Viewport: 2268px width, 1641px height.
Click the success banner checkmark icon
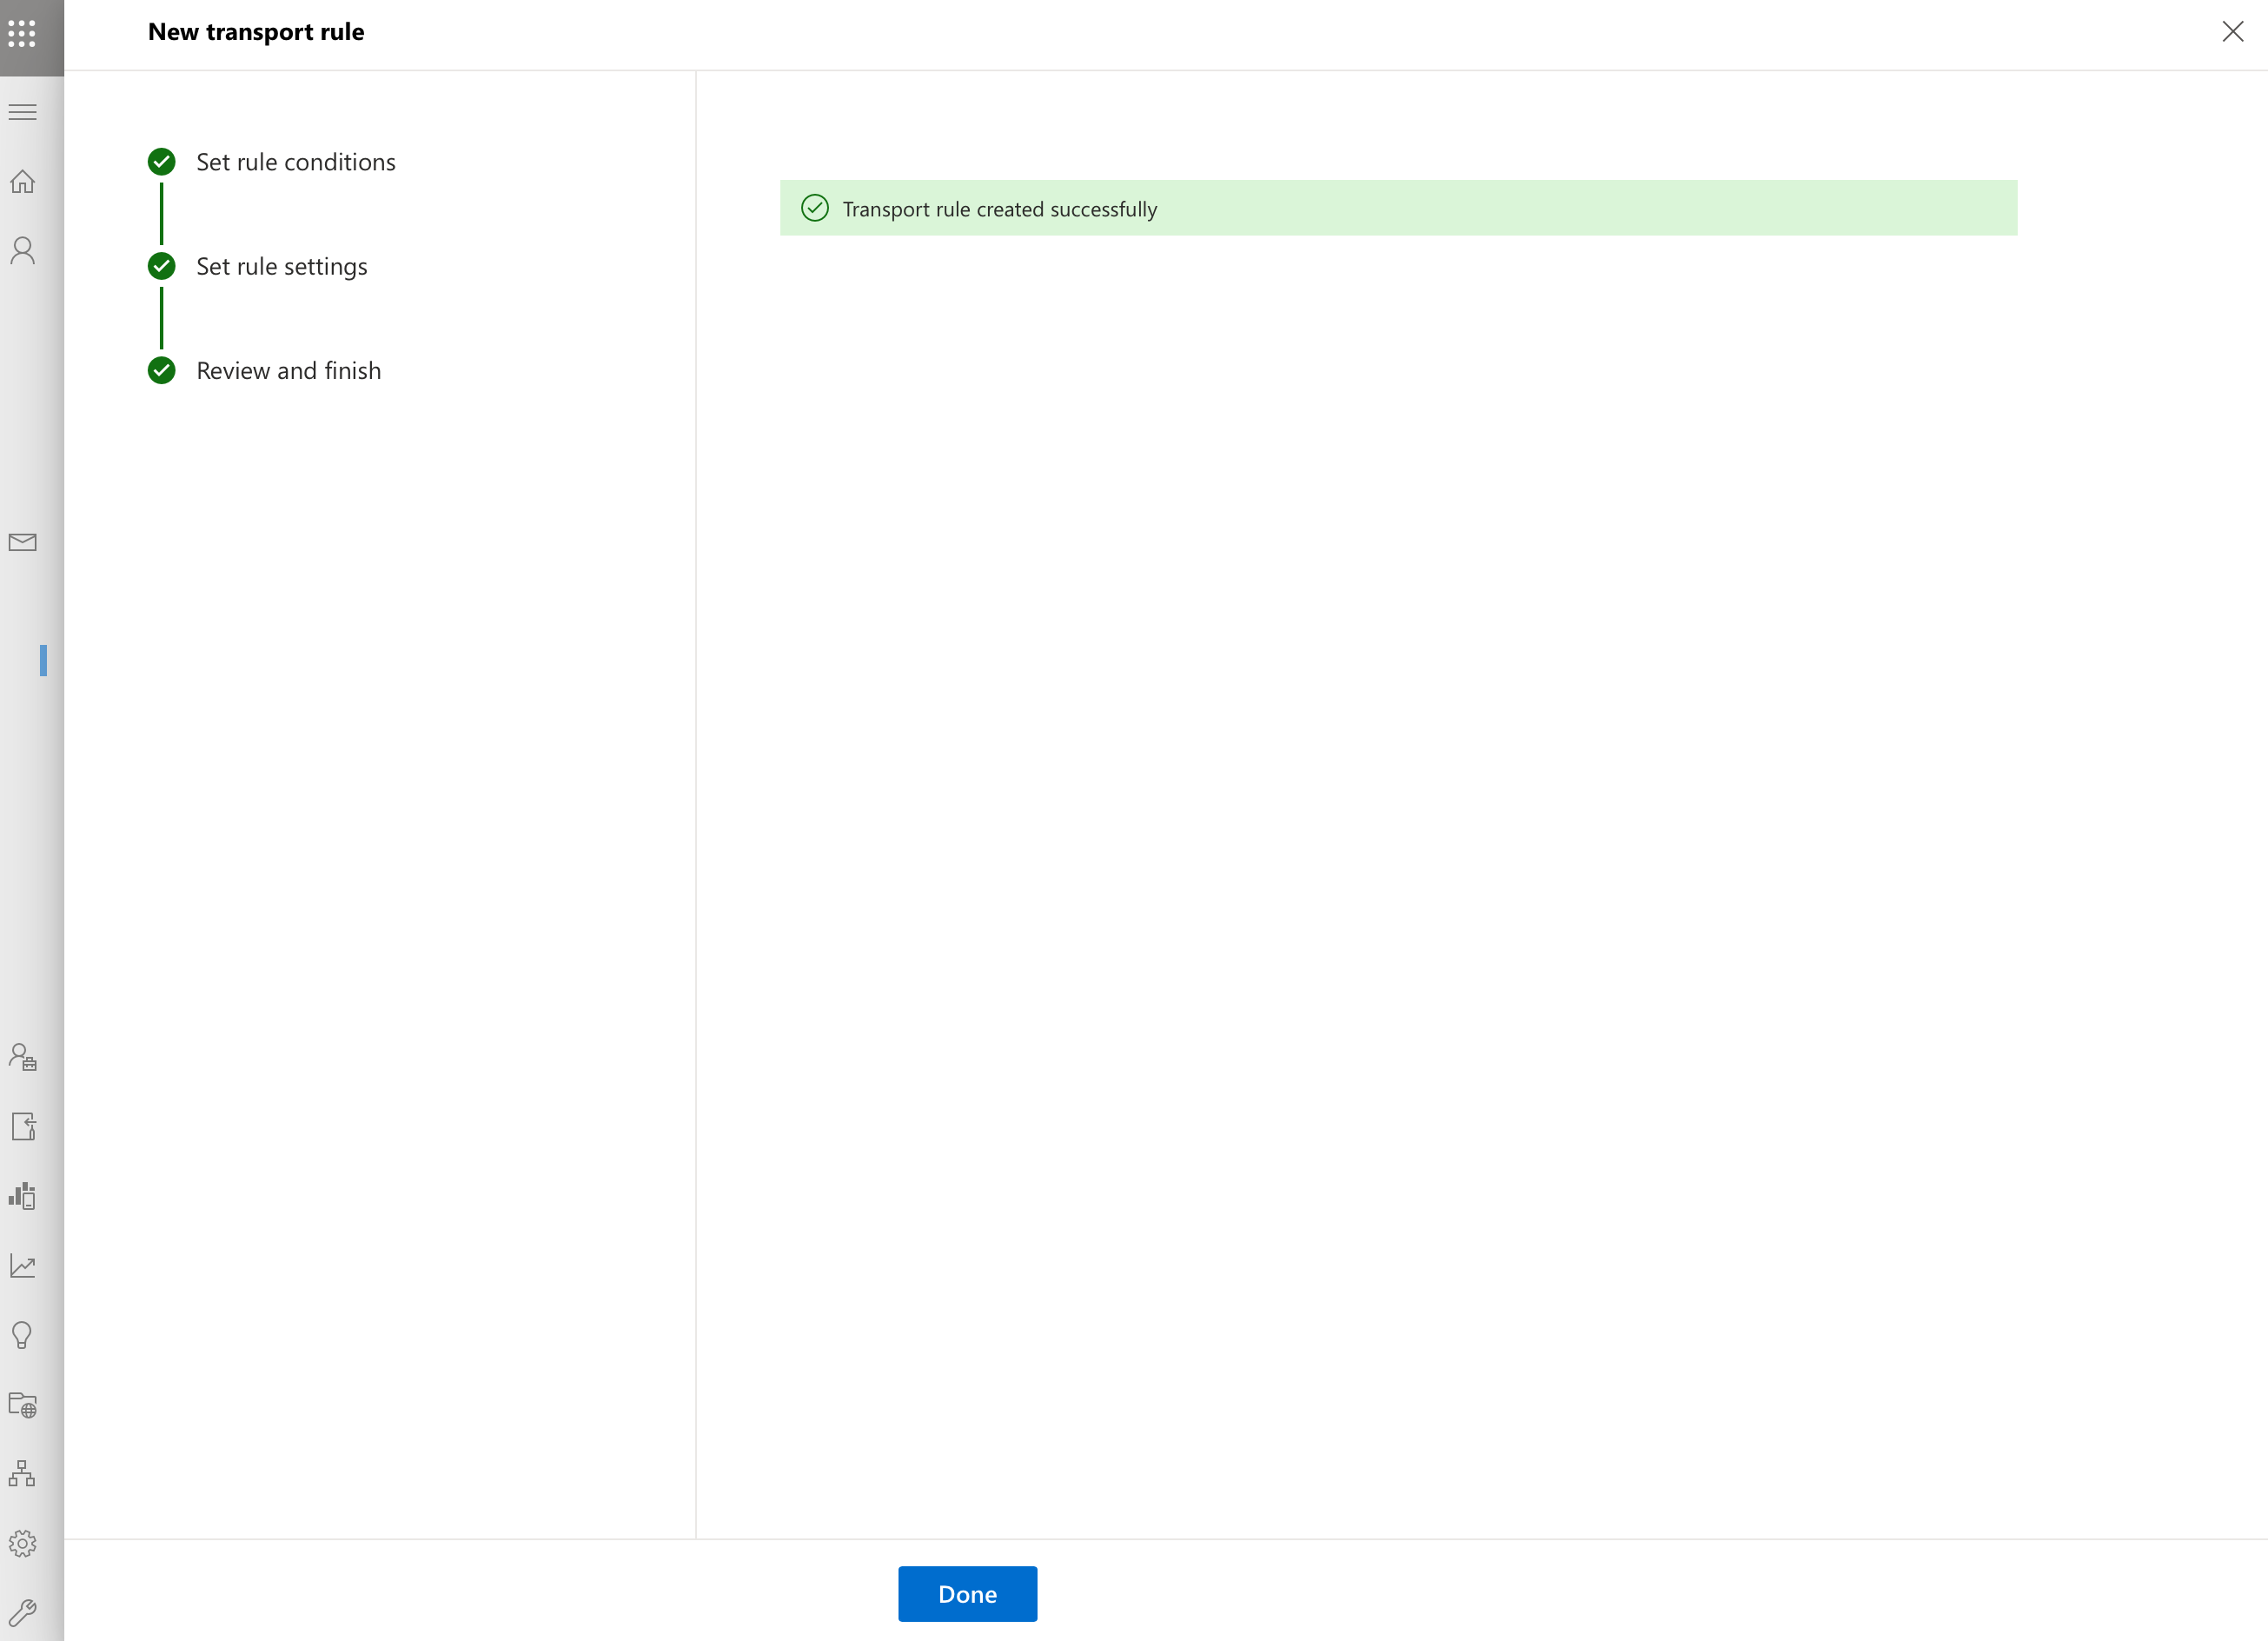click(x=815, y=208)
